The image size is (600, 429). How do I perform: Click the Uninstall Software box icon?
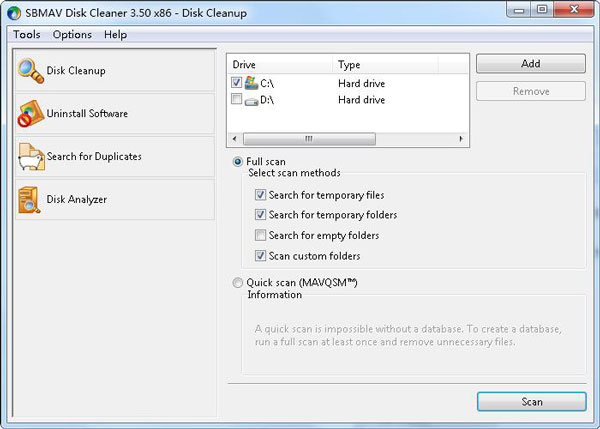point(31,114)
